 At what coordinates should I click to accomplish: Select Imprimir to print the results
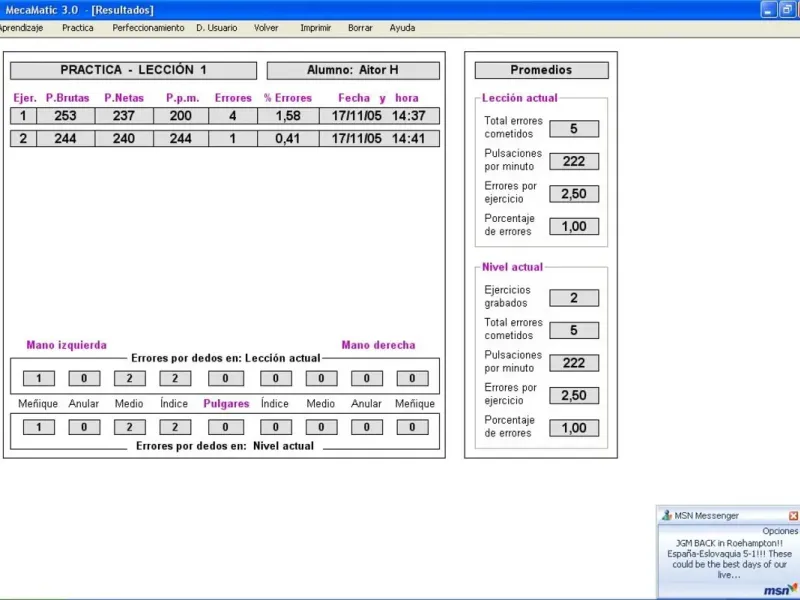[x=315, y=28]
